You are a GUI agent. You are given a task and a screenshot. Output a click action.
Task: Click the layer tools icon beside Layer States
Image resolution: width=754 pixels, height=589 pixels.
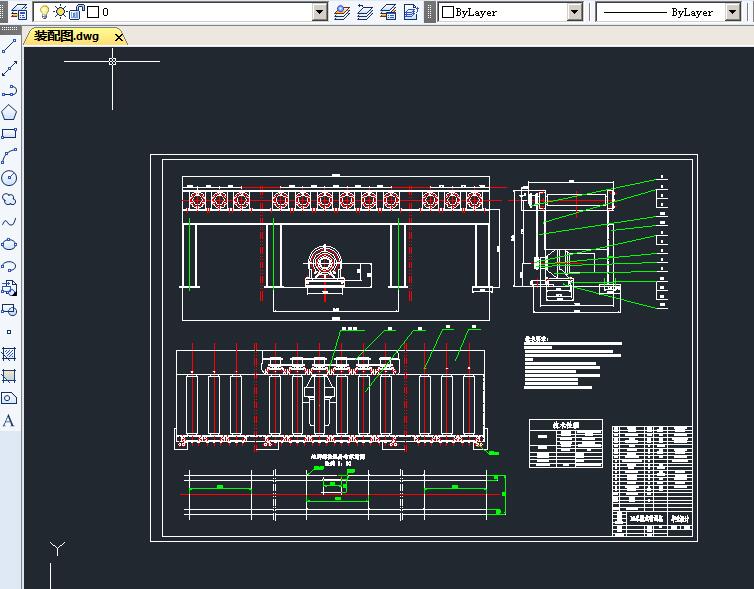tap(411, 12)
